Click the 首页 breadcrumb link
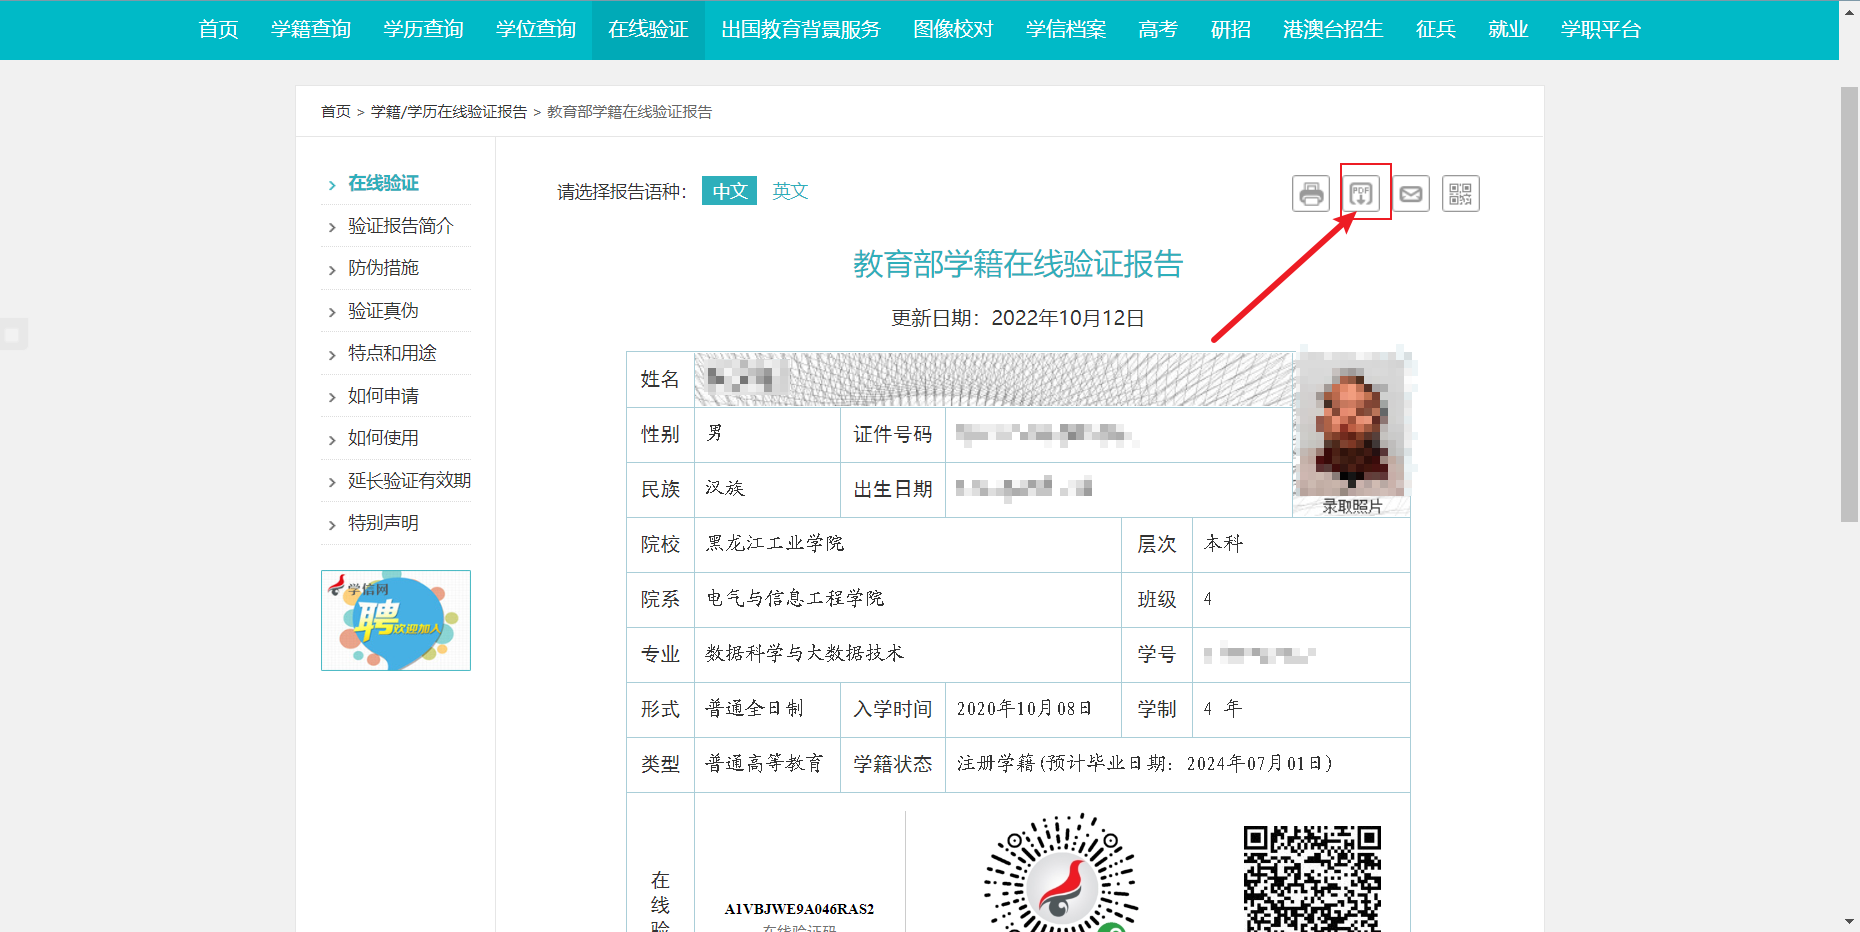 point(336,112)
